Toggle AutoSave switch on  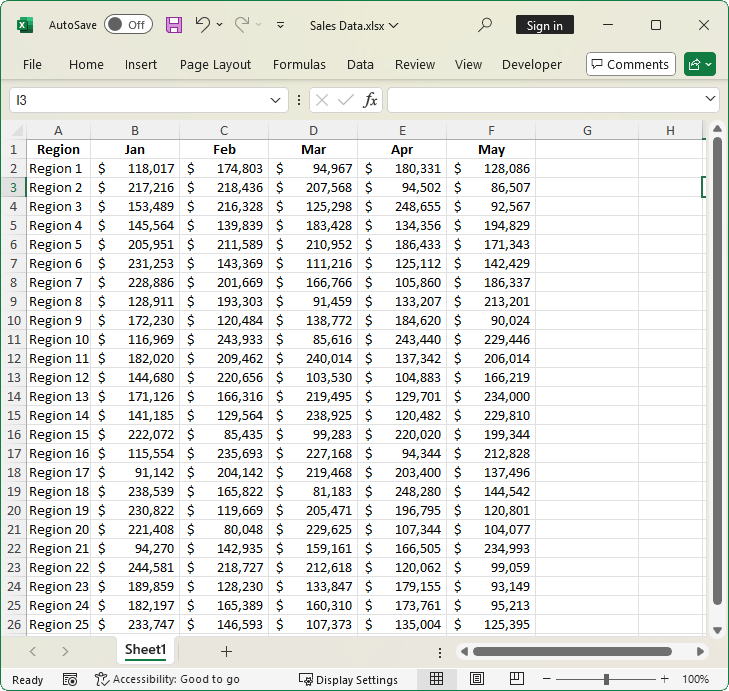(128, 25)
